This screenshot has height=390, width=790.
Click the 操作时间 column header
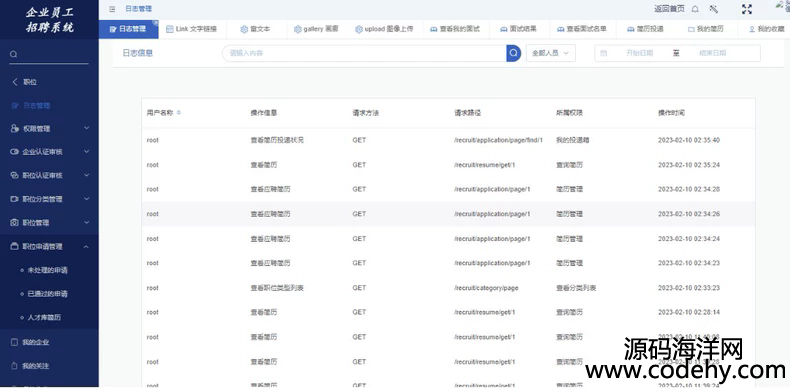coord(672,113)
